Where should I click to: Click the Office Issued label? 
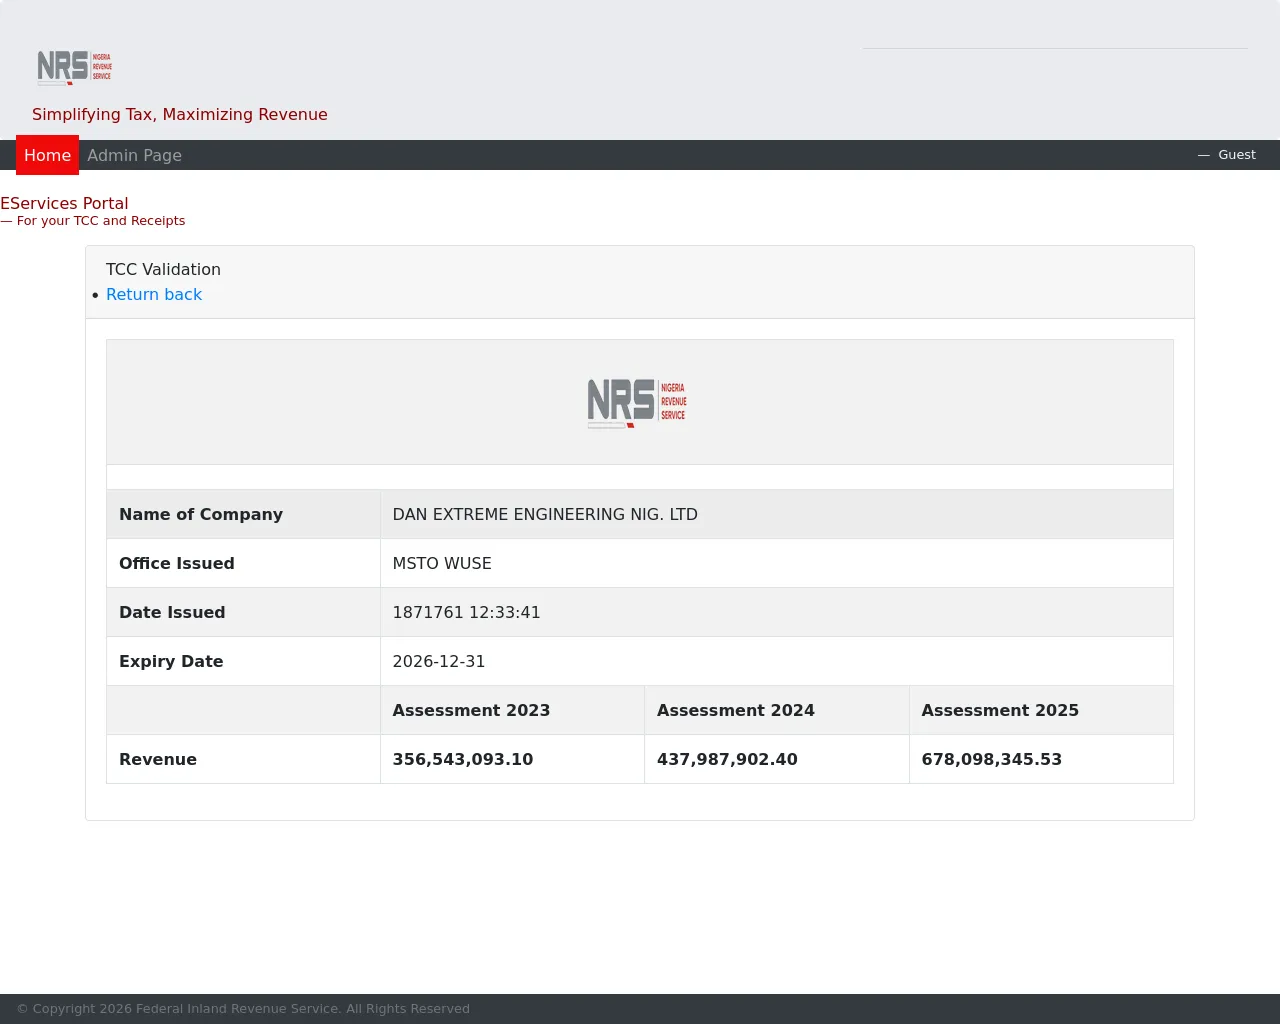[177, 563]
